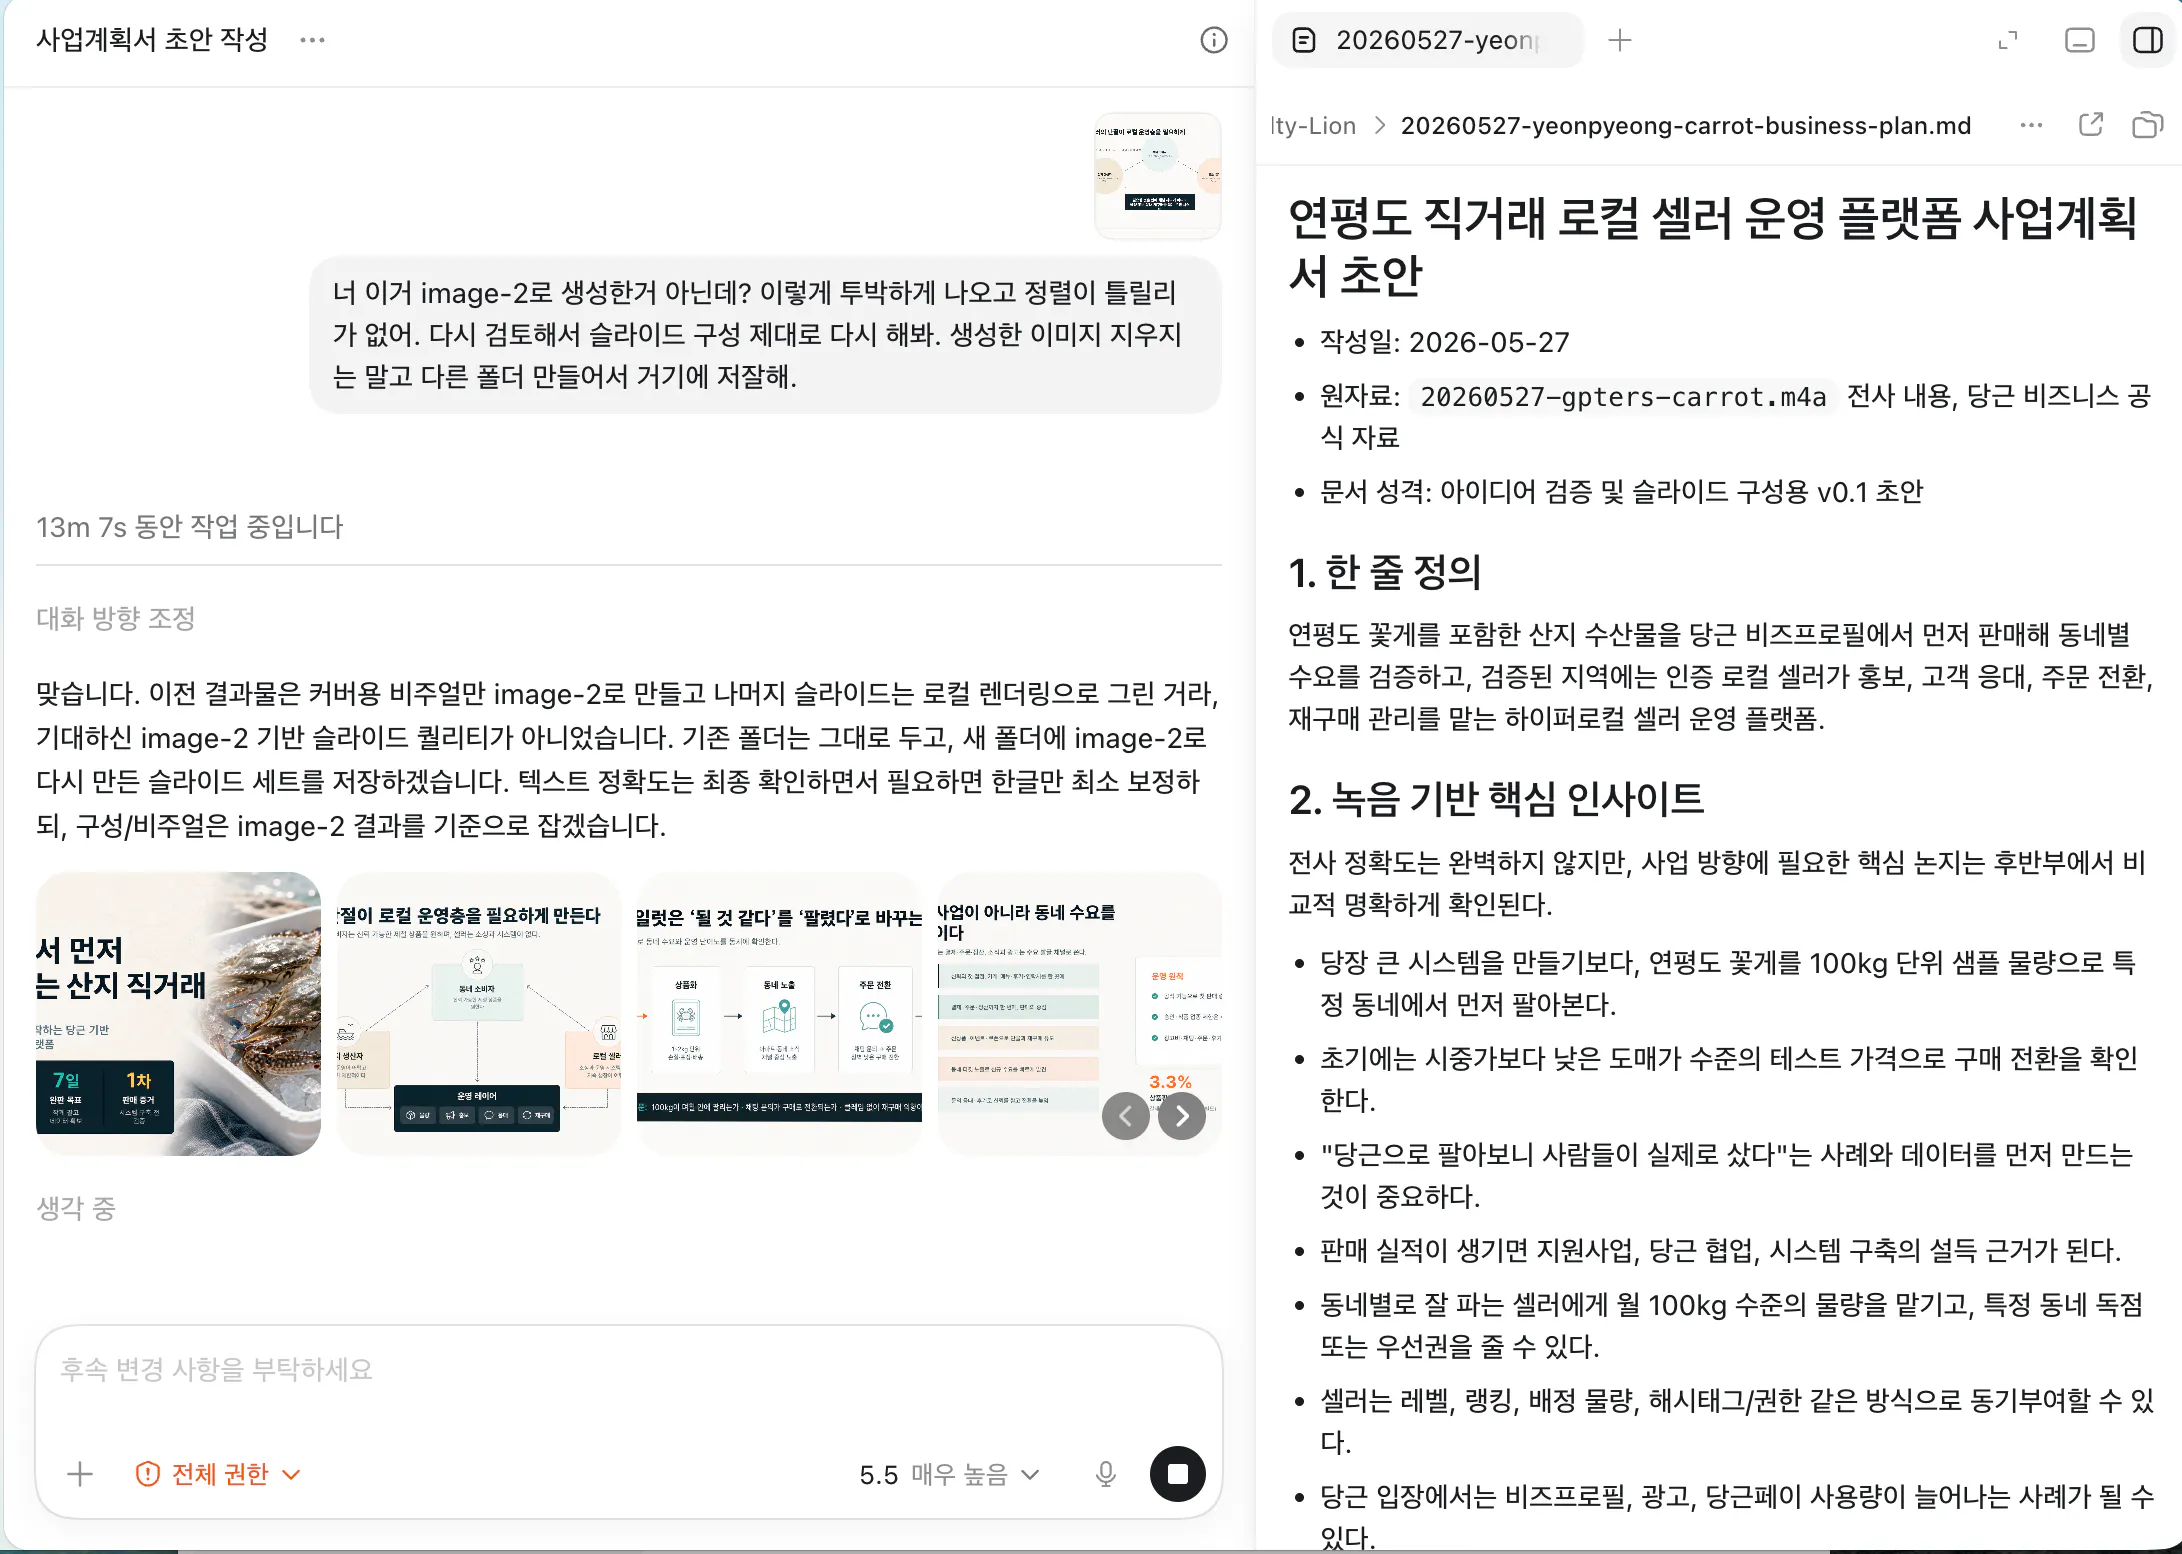Open the '로컬 운영층을 필요하게 만든다' slide thumbnail
This screenshot has height=1554, width=2182.
tap(478, 1014)
